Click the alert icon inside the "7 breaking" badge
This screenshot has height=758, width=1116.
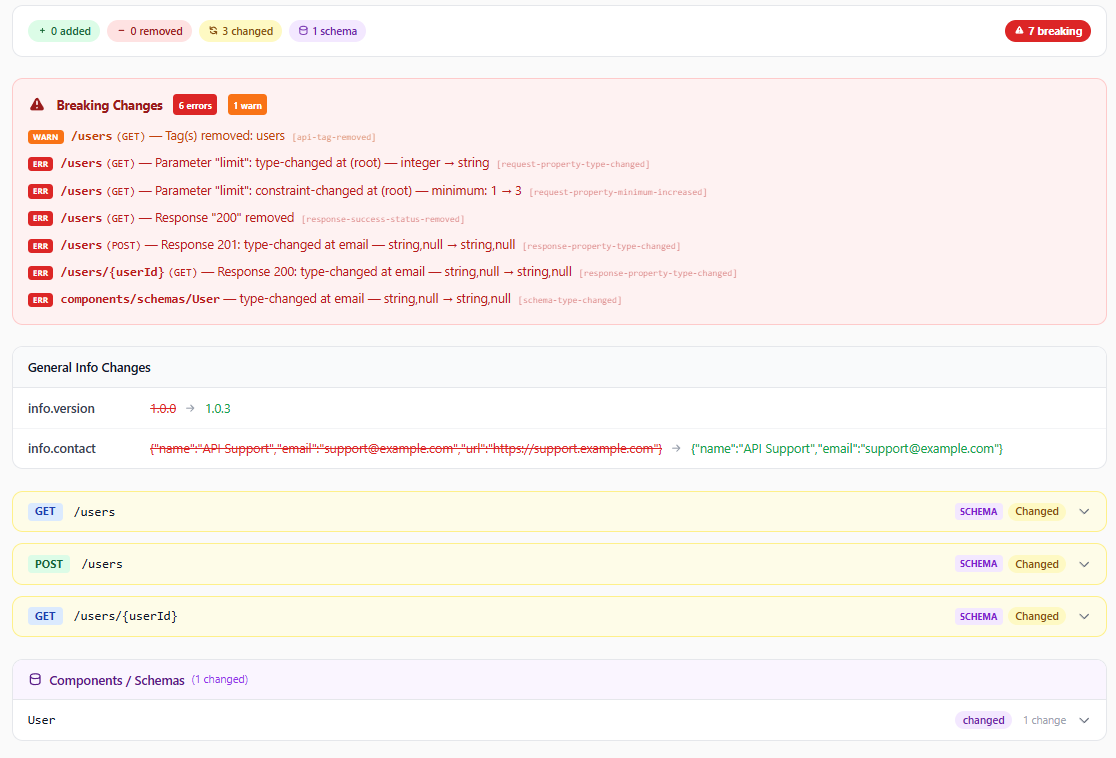point(1018,30)
